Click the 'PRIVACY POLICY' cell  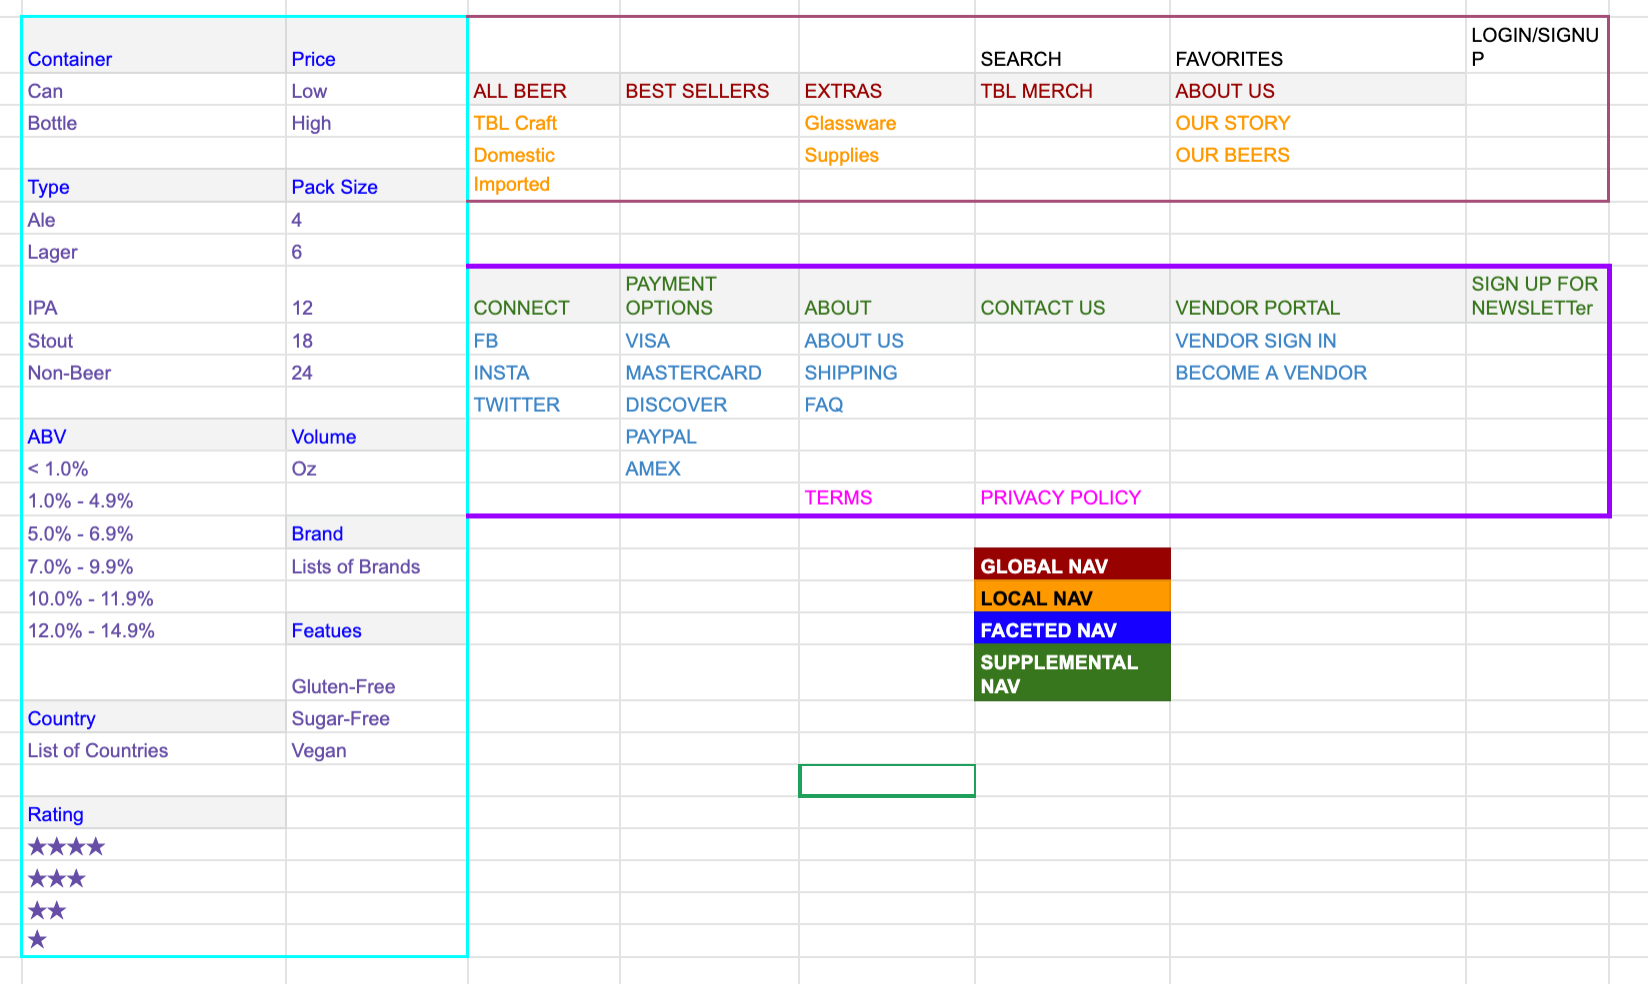pyautogui.click(x=1072, y=498)
